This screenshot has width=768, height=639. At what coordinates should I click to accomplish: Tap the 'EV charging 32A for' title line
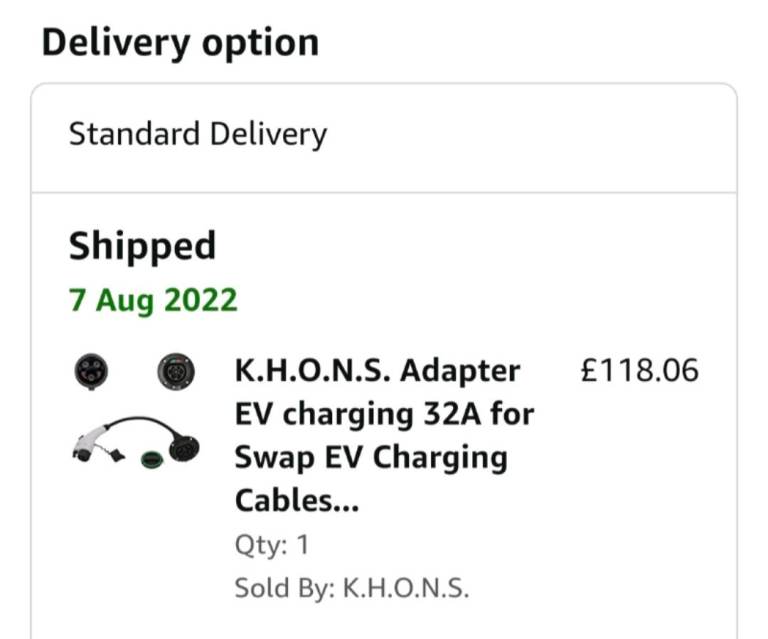point(384,414)
